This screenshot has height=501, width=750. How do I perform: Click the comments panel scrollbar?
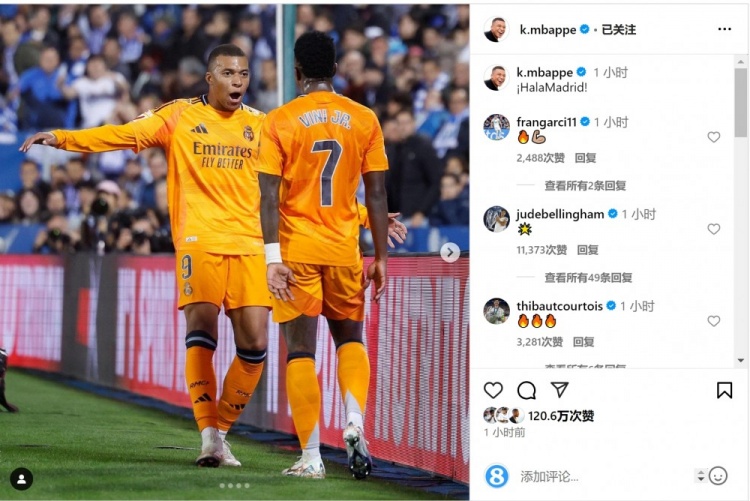coord(741,102)
